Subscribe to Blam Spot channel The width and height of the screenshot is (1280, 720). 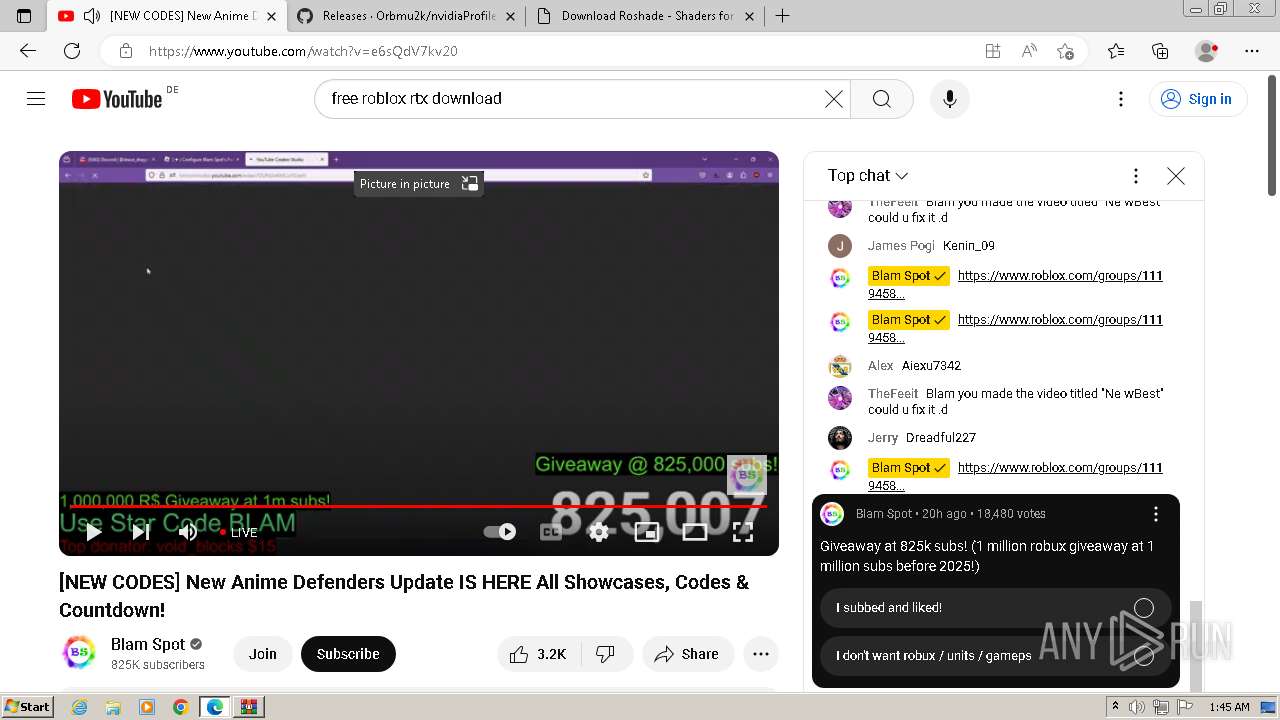click(x=348, y=654)
